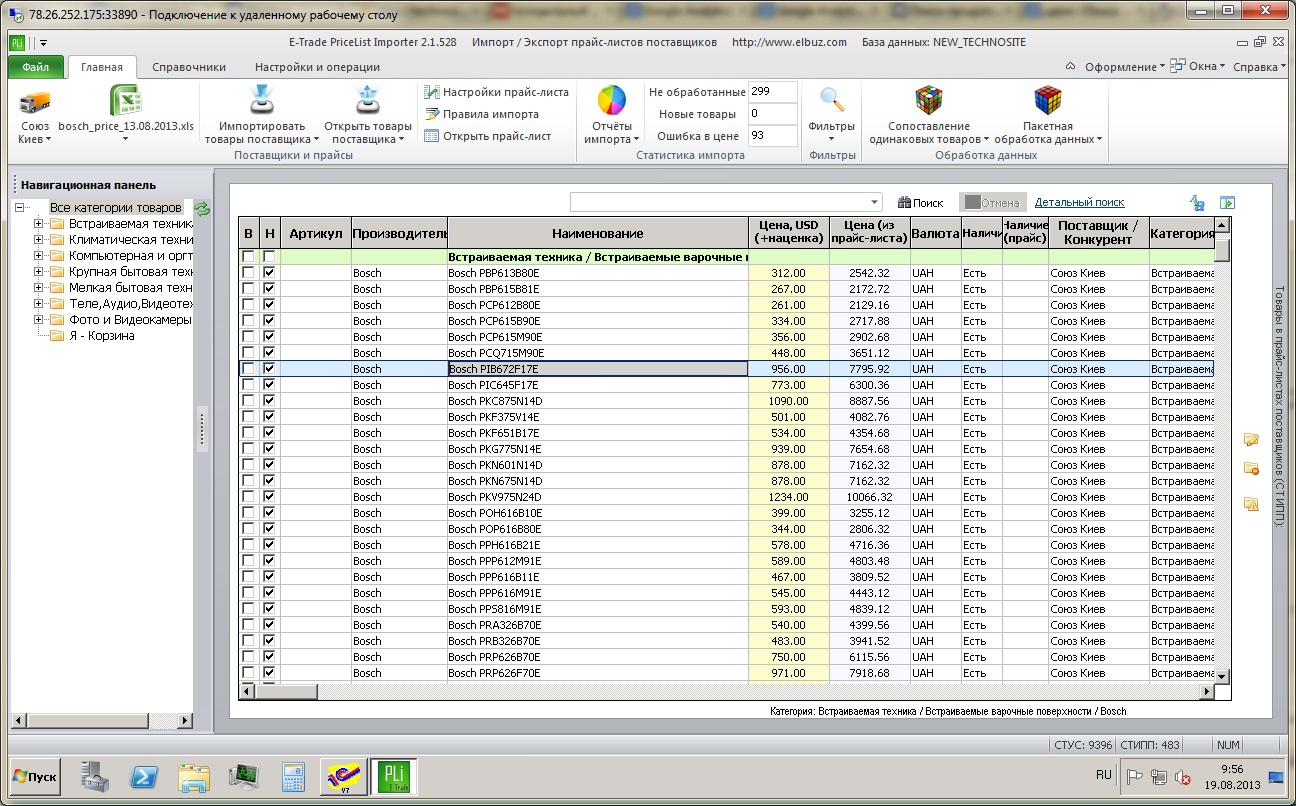Screen dimensions: 1296x806
Task: Expand the Фото и Видеокамеры category
Action: click(x=39, y=320)
